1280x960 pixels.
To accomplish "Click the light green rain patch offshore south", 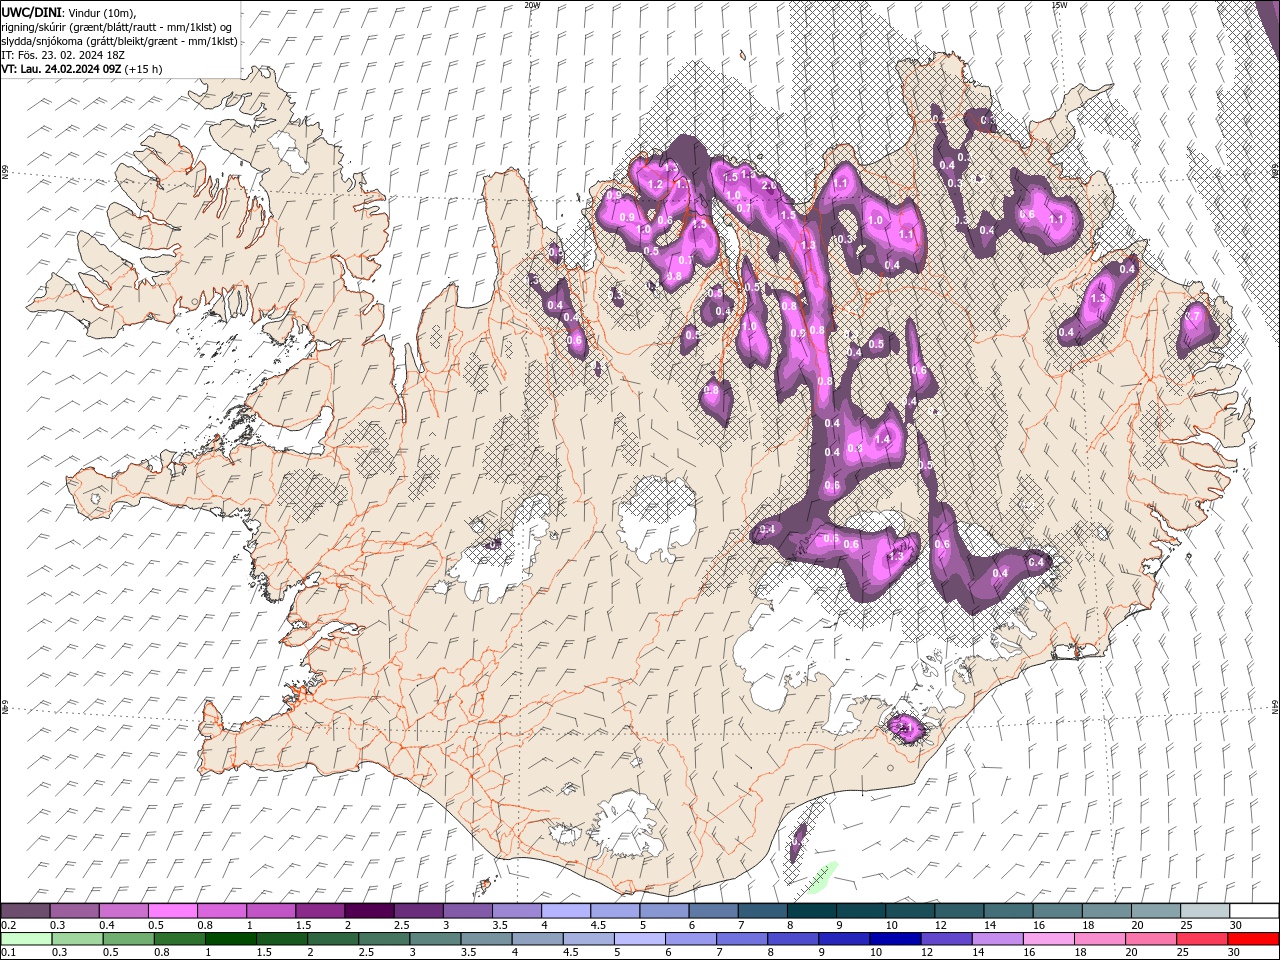I will click(821, 877).
